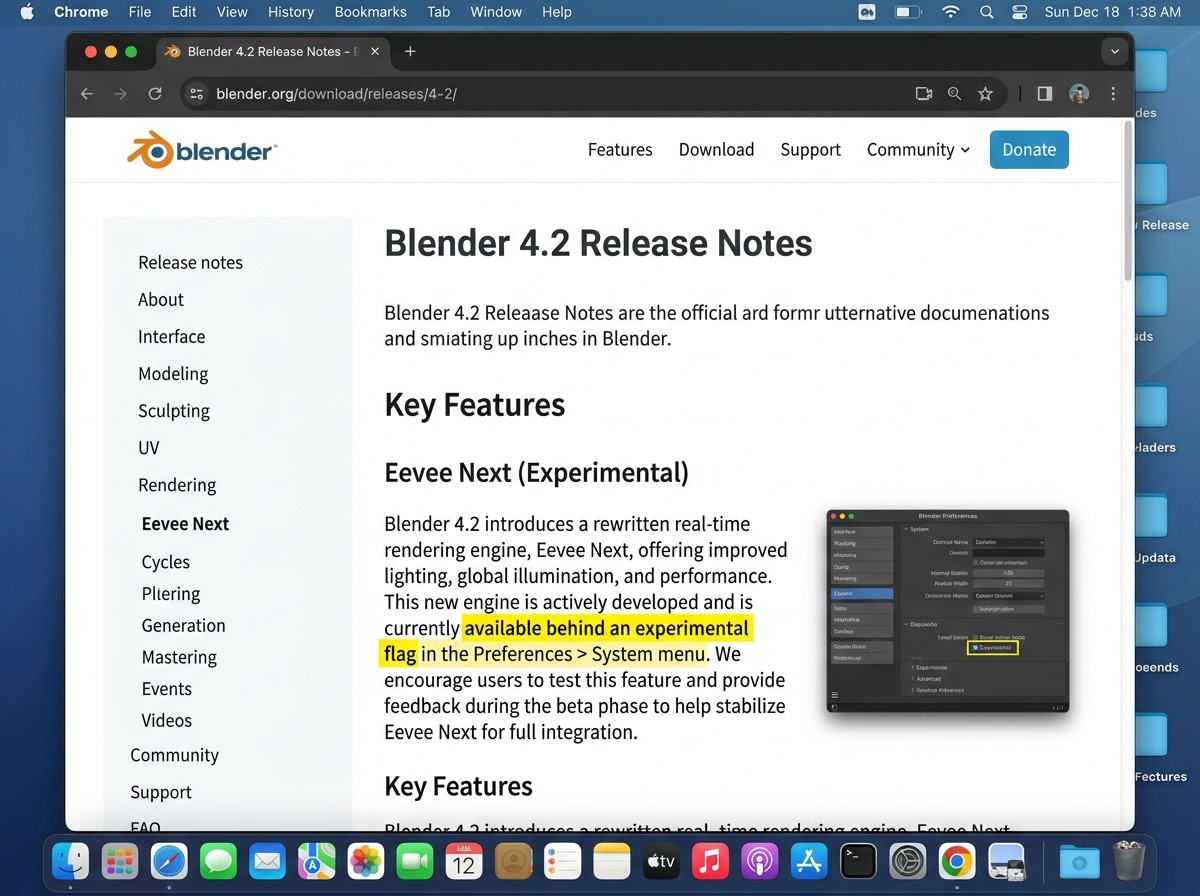Open Messages from the dock

[x=218, y=861]
